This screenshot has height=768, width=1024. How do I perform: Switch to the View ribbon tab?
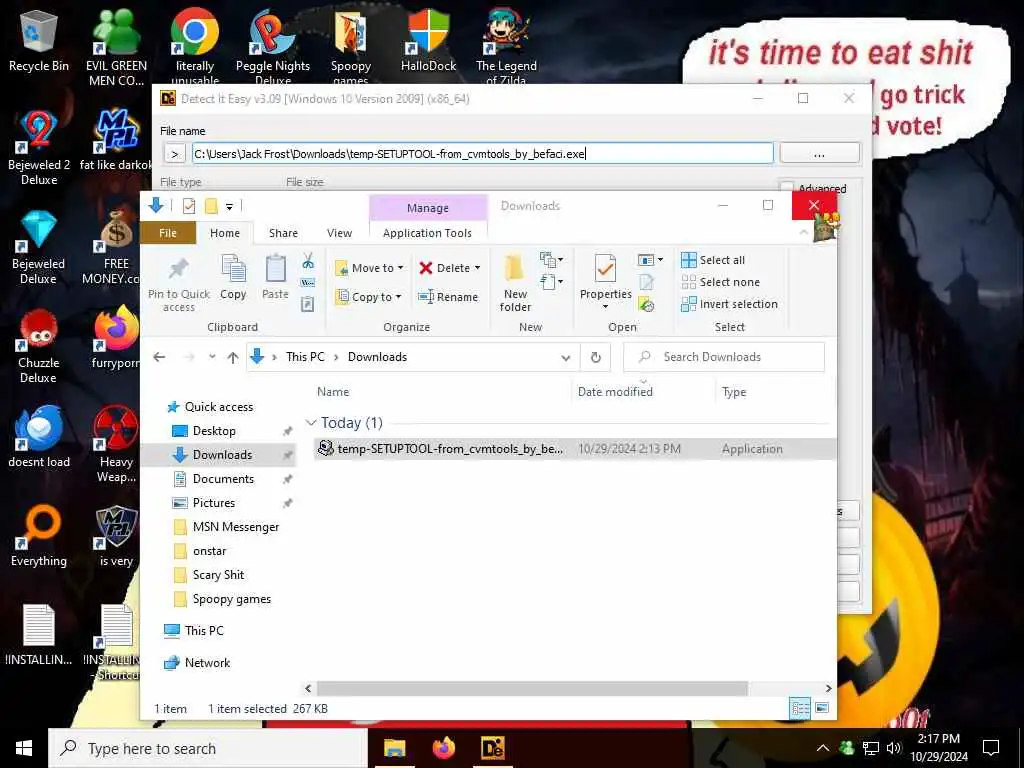point(340,233)
